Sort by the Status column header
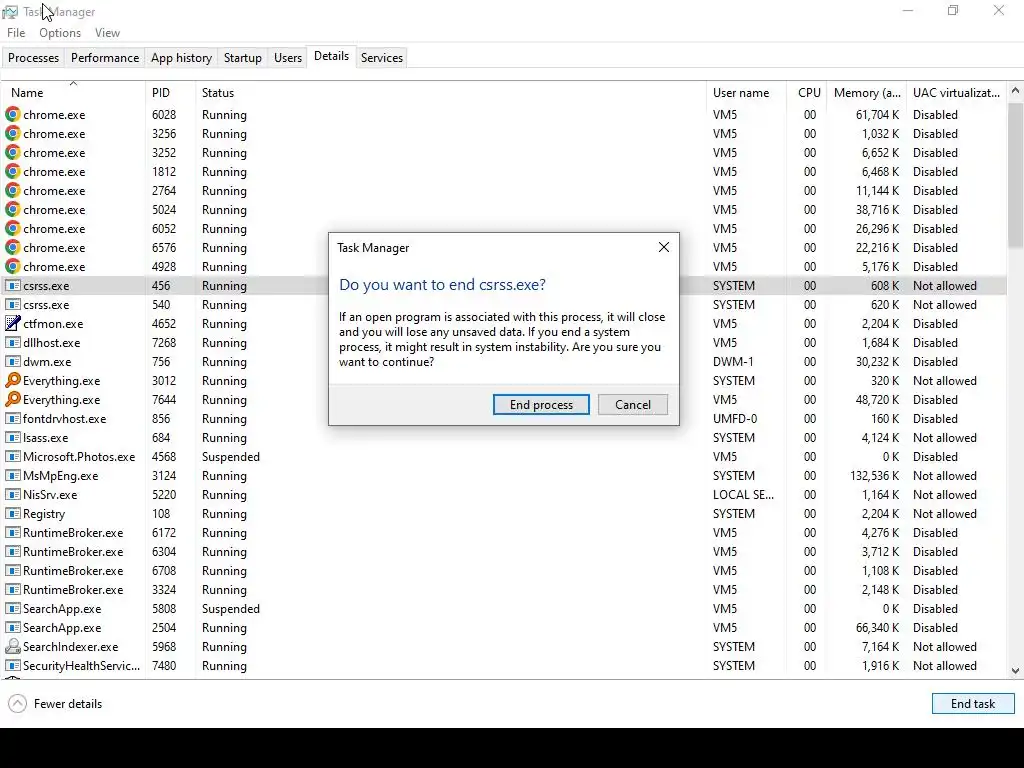1024x768 pixels. coord(451,93)
